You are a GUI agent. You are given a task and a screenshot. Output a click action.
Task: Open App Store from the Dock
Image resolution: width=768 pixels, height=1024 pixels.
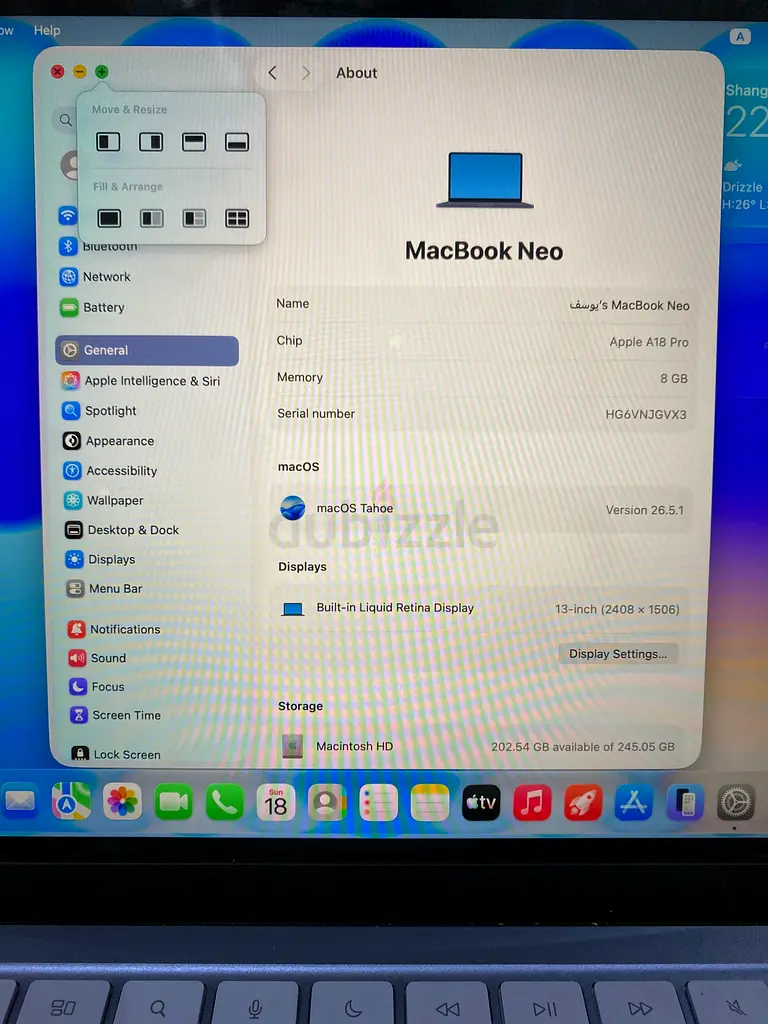pos(633,803)
